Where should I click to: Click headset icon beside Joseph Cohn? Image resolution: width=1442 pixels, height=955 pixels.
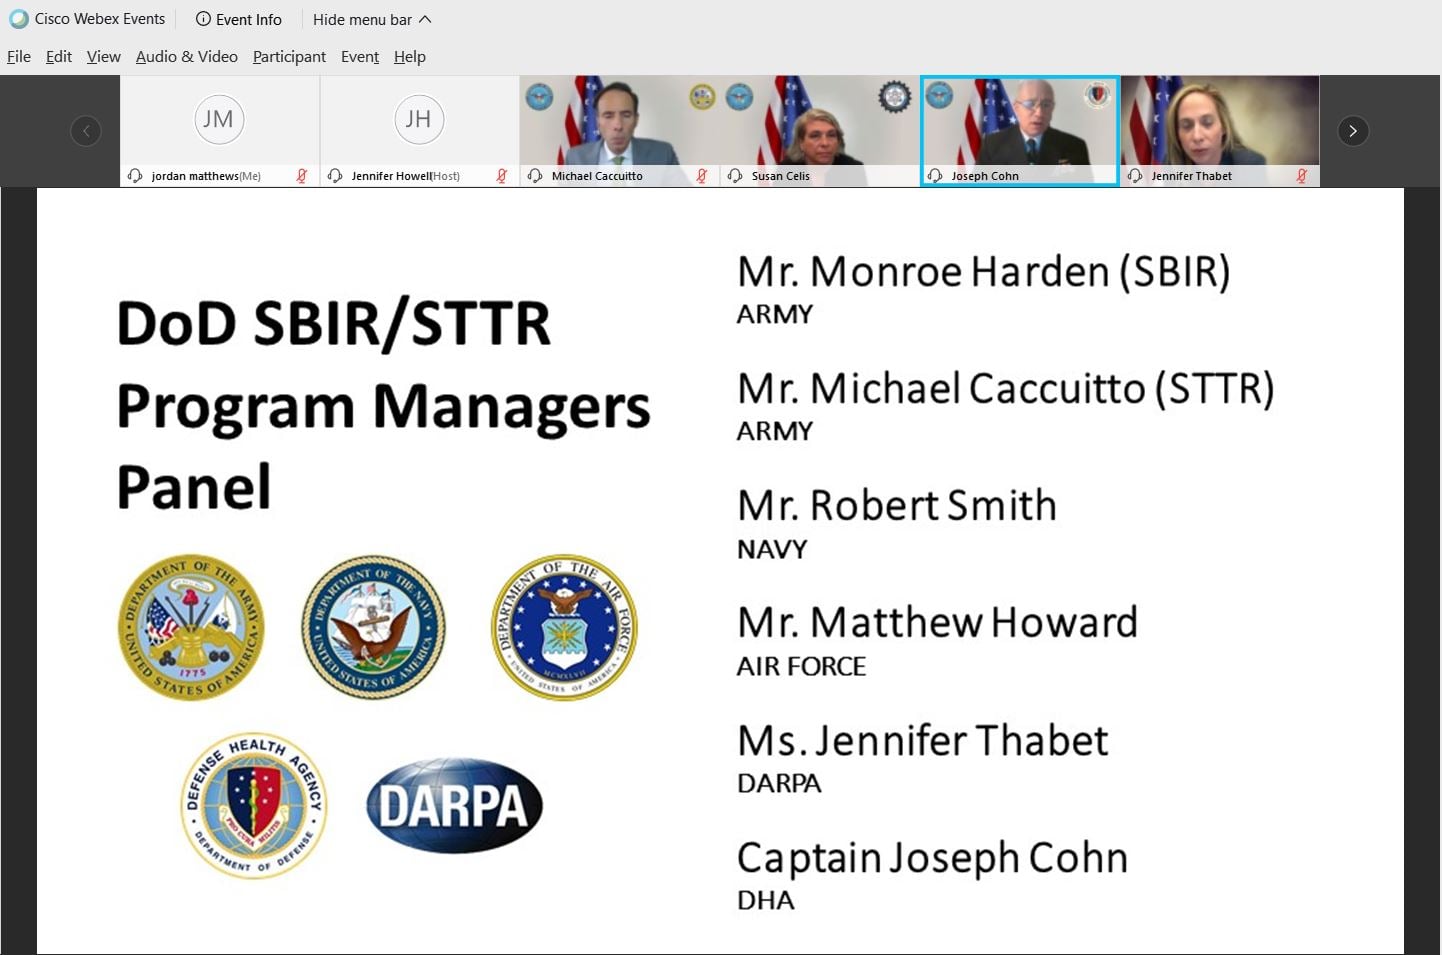tap(935, 176)
